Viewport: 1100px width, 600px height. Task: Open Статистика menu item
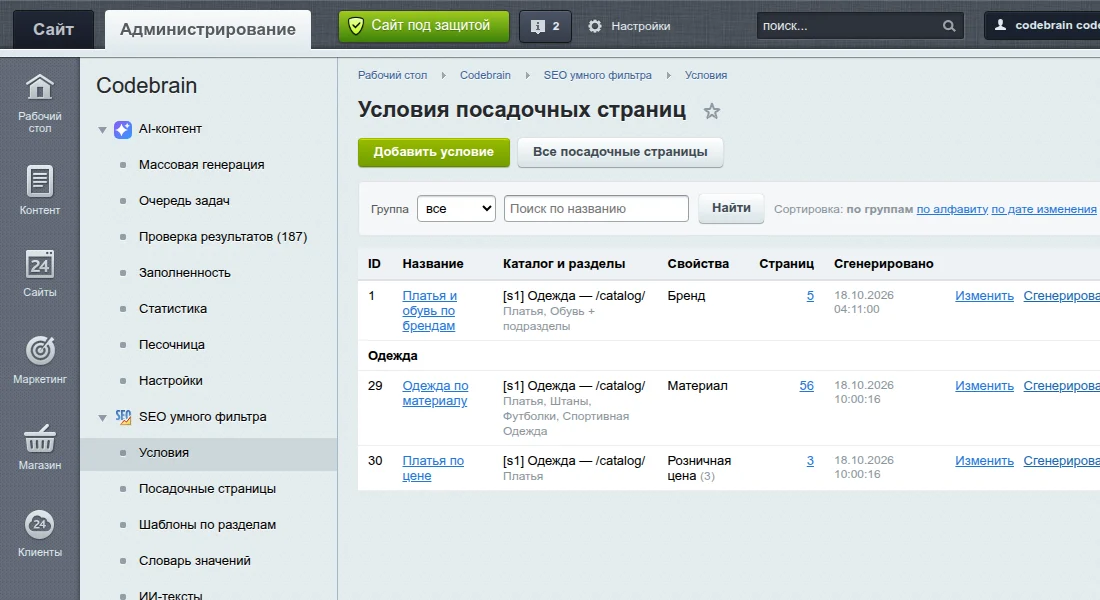click(173, 309)
